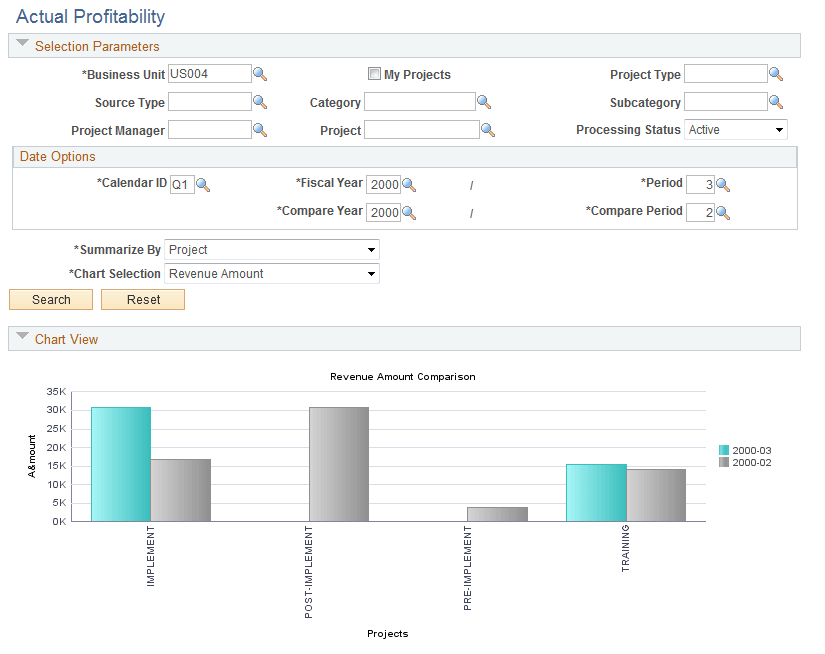This screenshot has height=654, width=825.
Task: Open the Category lookup prompt
Action: pos(483,101)
